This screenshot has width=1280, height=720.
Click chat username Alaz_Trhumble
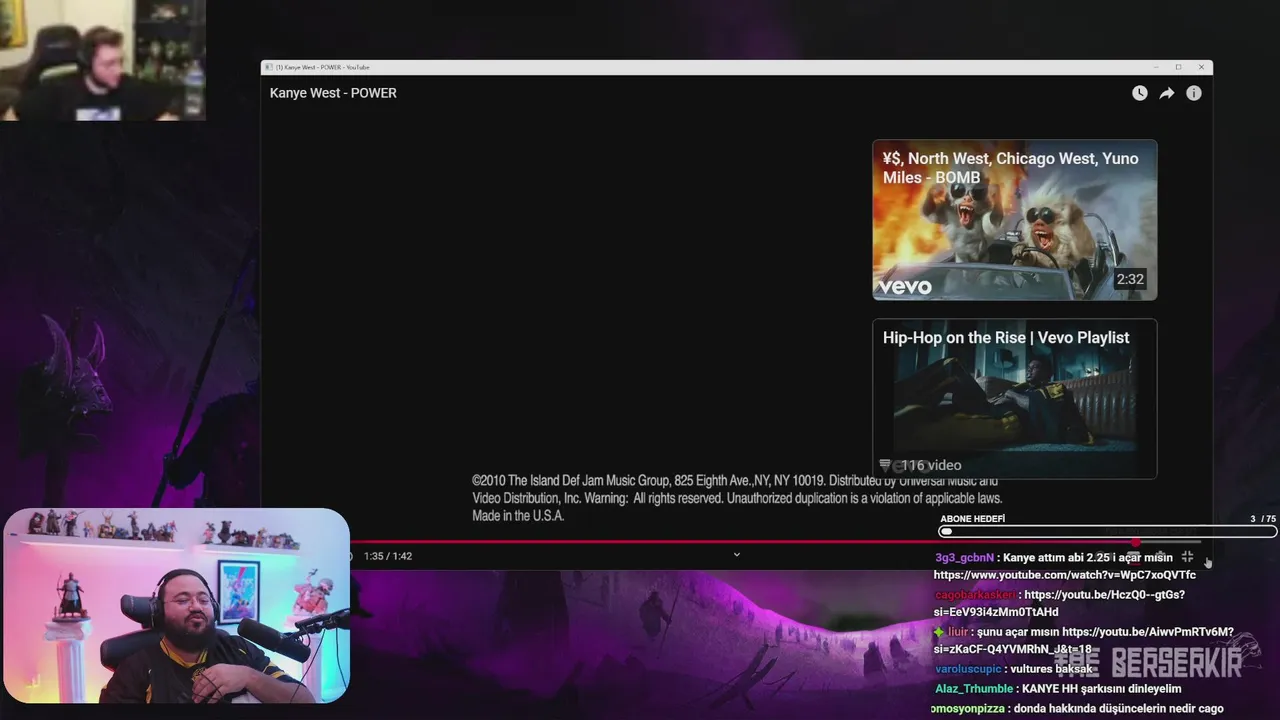[x=974, y=689]
